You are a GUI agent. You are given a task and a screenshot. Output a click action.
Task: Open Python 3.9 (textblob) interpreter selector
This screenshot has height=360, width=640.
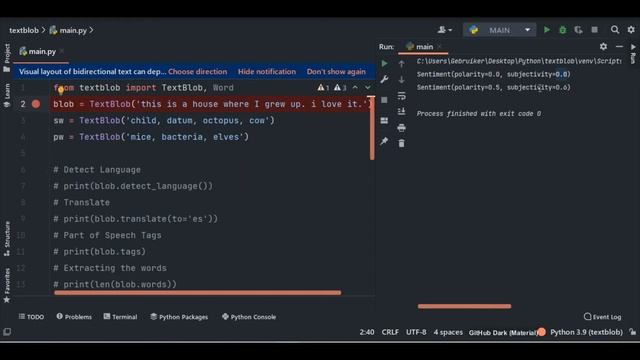(x=586, y=332)
